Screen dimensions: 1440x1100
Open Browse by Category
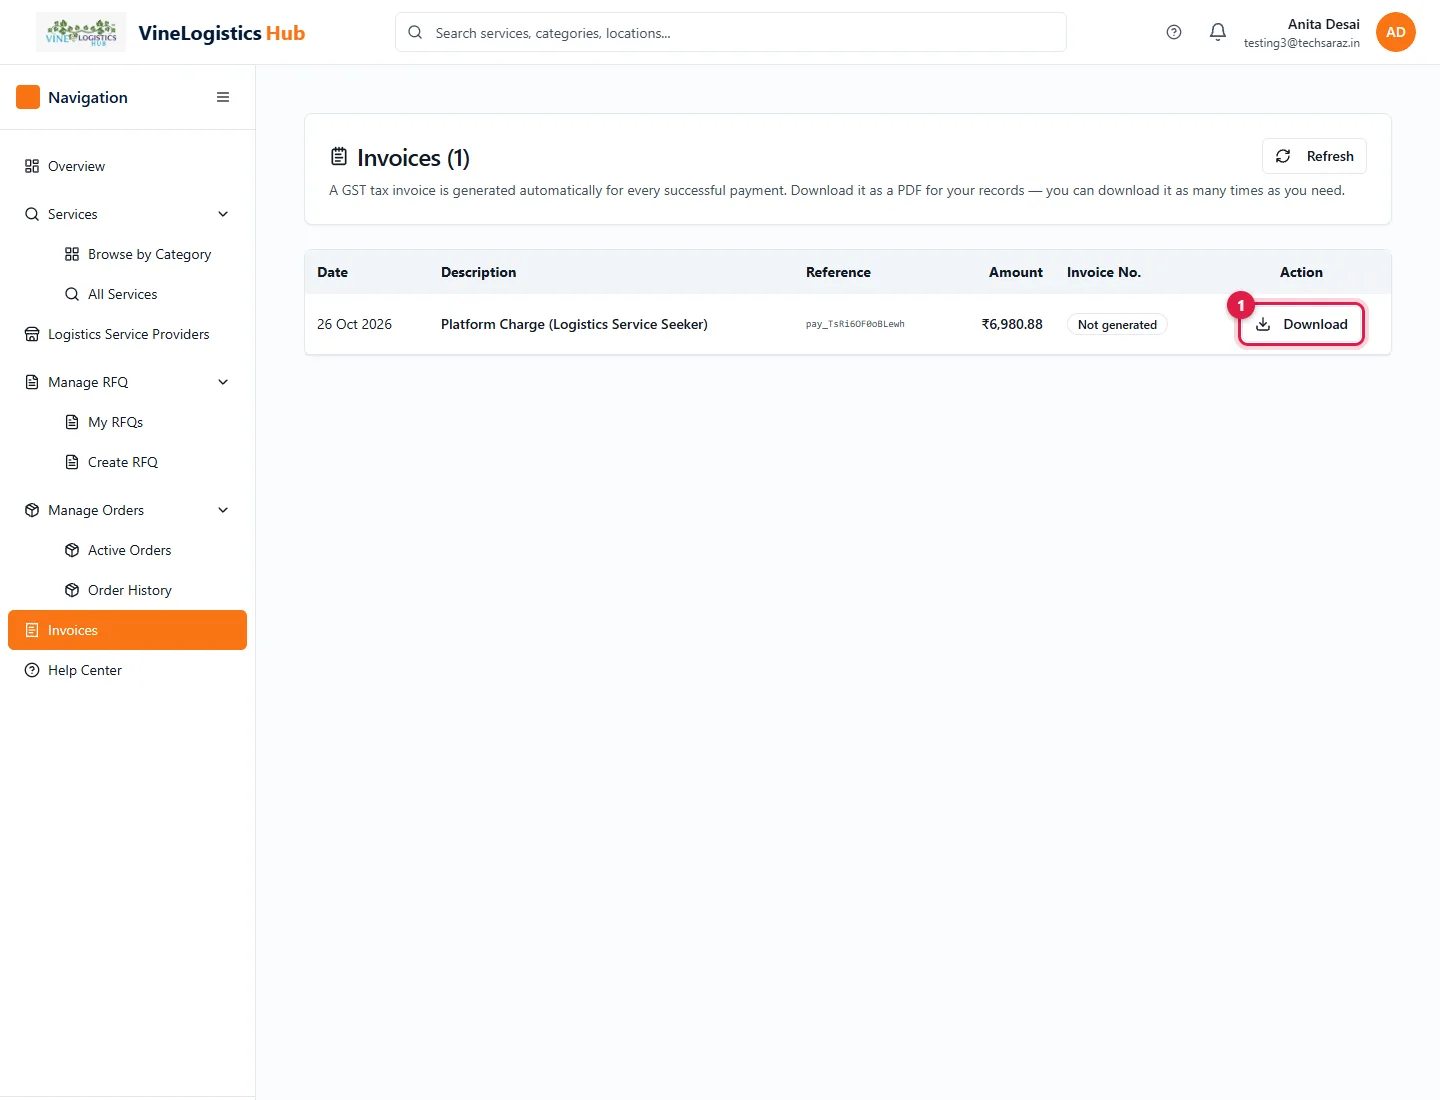click(x=147, y=254)
